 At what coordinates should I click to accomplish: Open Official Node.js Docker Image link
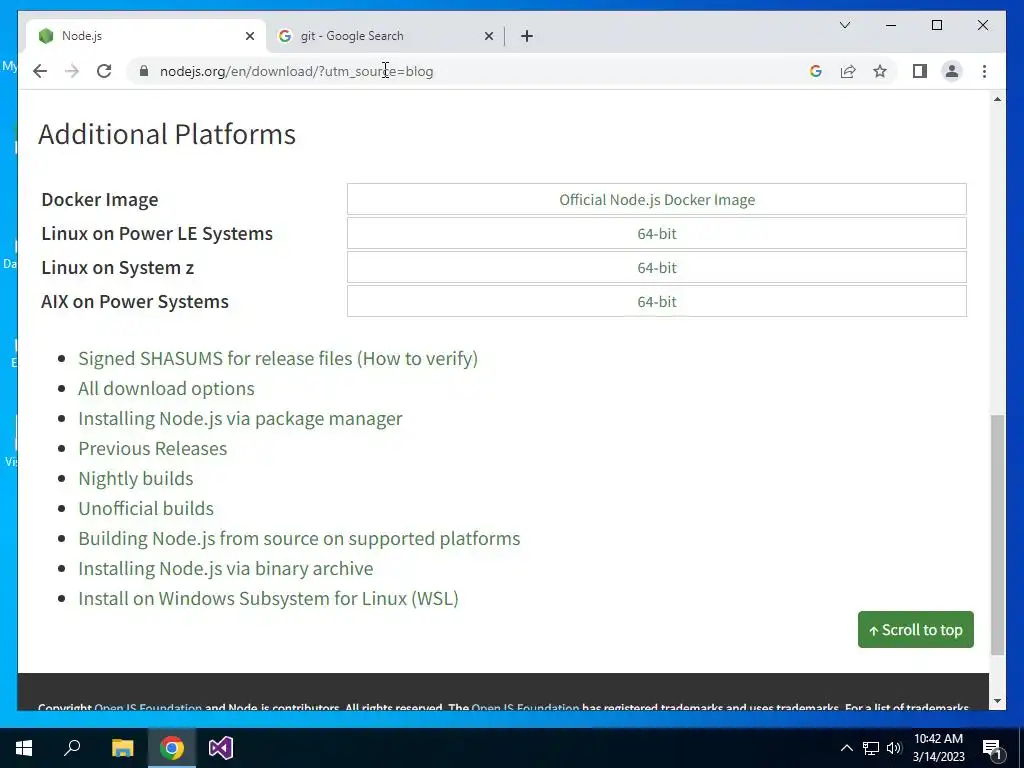(656, 199)
